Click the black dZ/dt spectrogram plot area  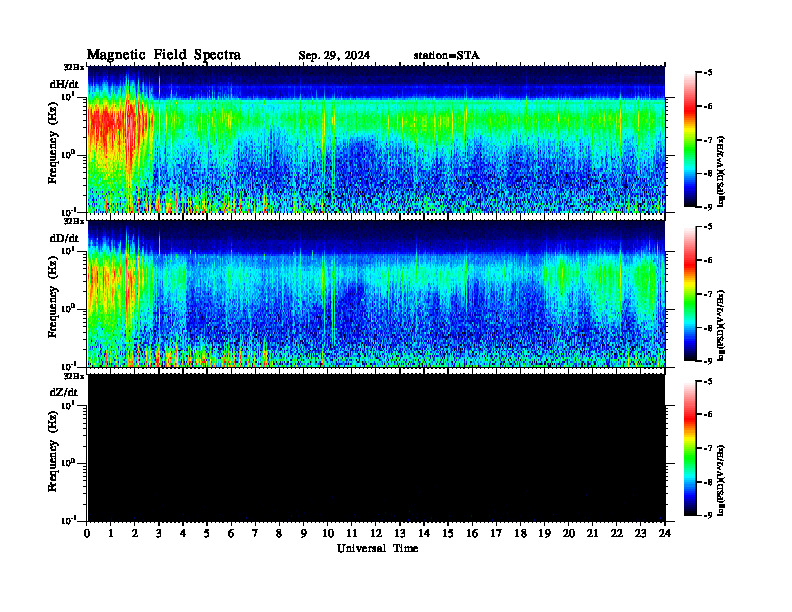point(376,448)
